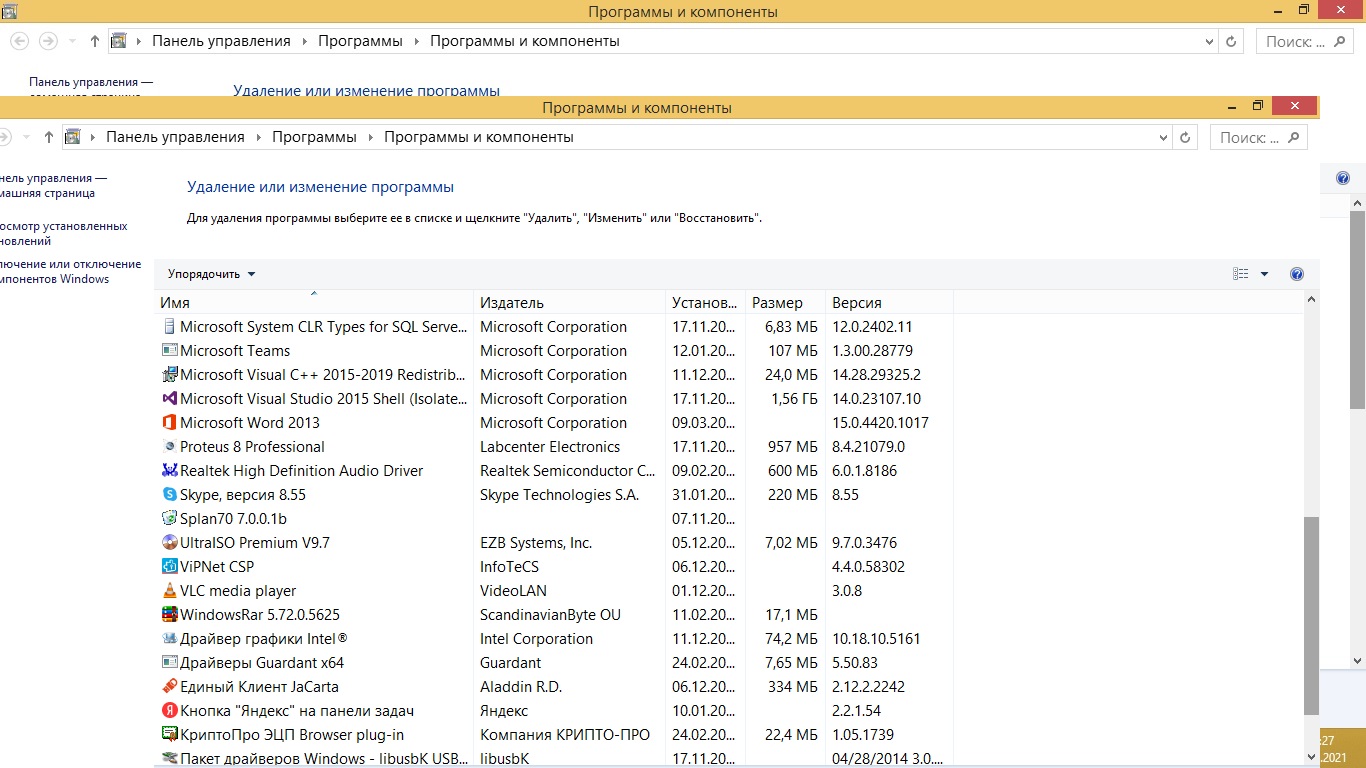This screenshot has width=1366, height=768.
Task: Sort list by Установлено column
Action: pyautogui.click(x=705, y=302)
